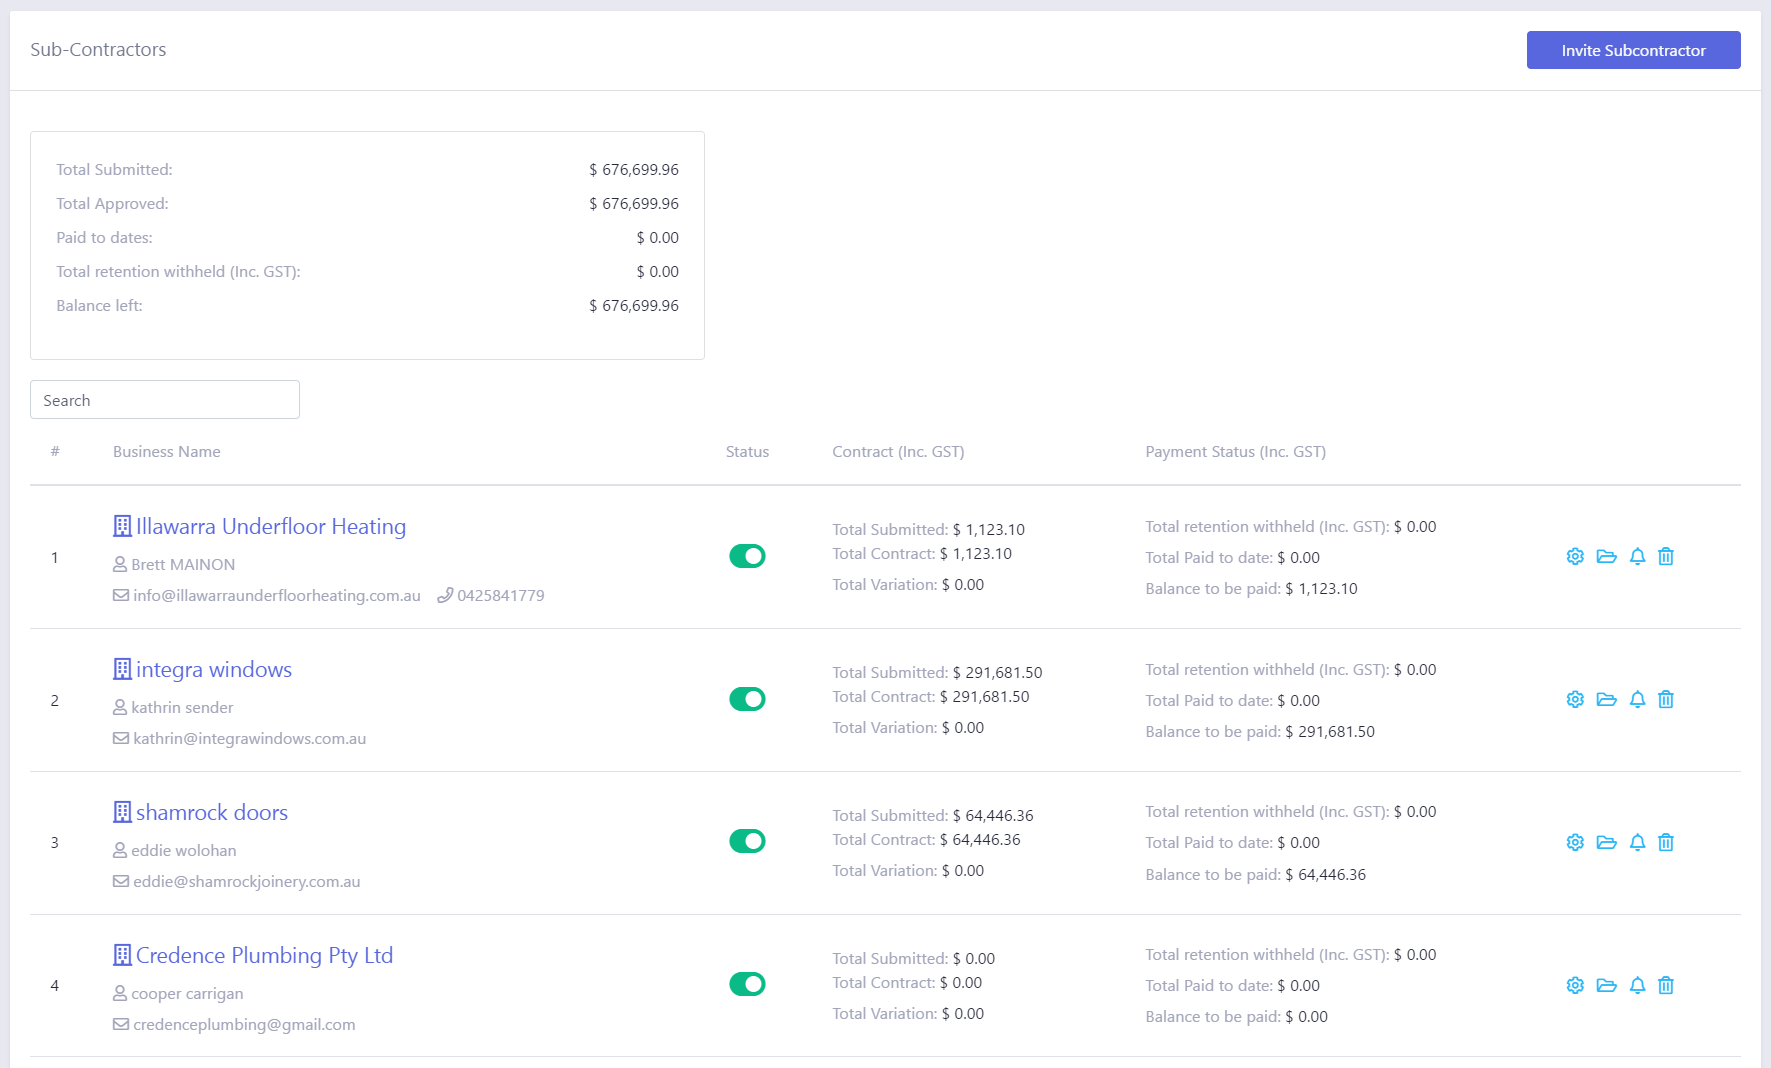The width and height of the screenshot is (1771, 1068).
Task: Click email credenceplumbing@gmail.com
Action: pyautogui.click(x=244, y=1025)
